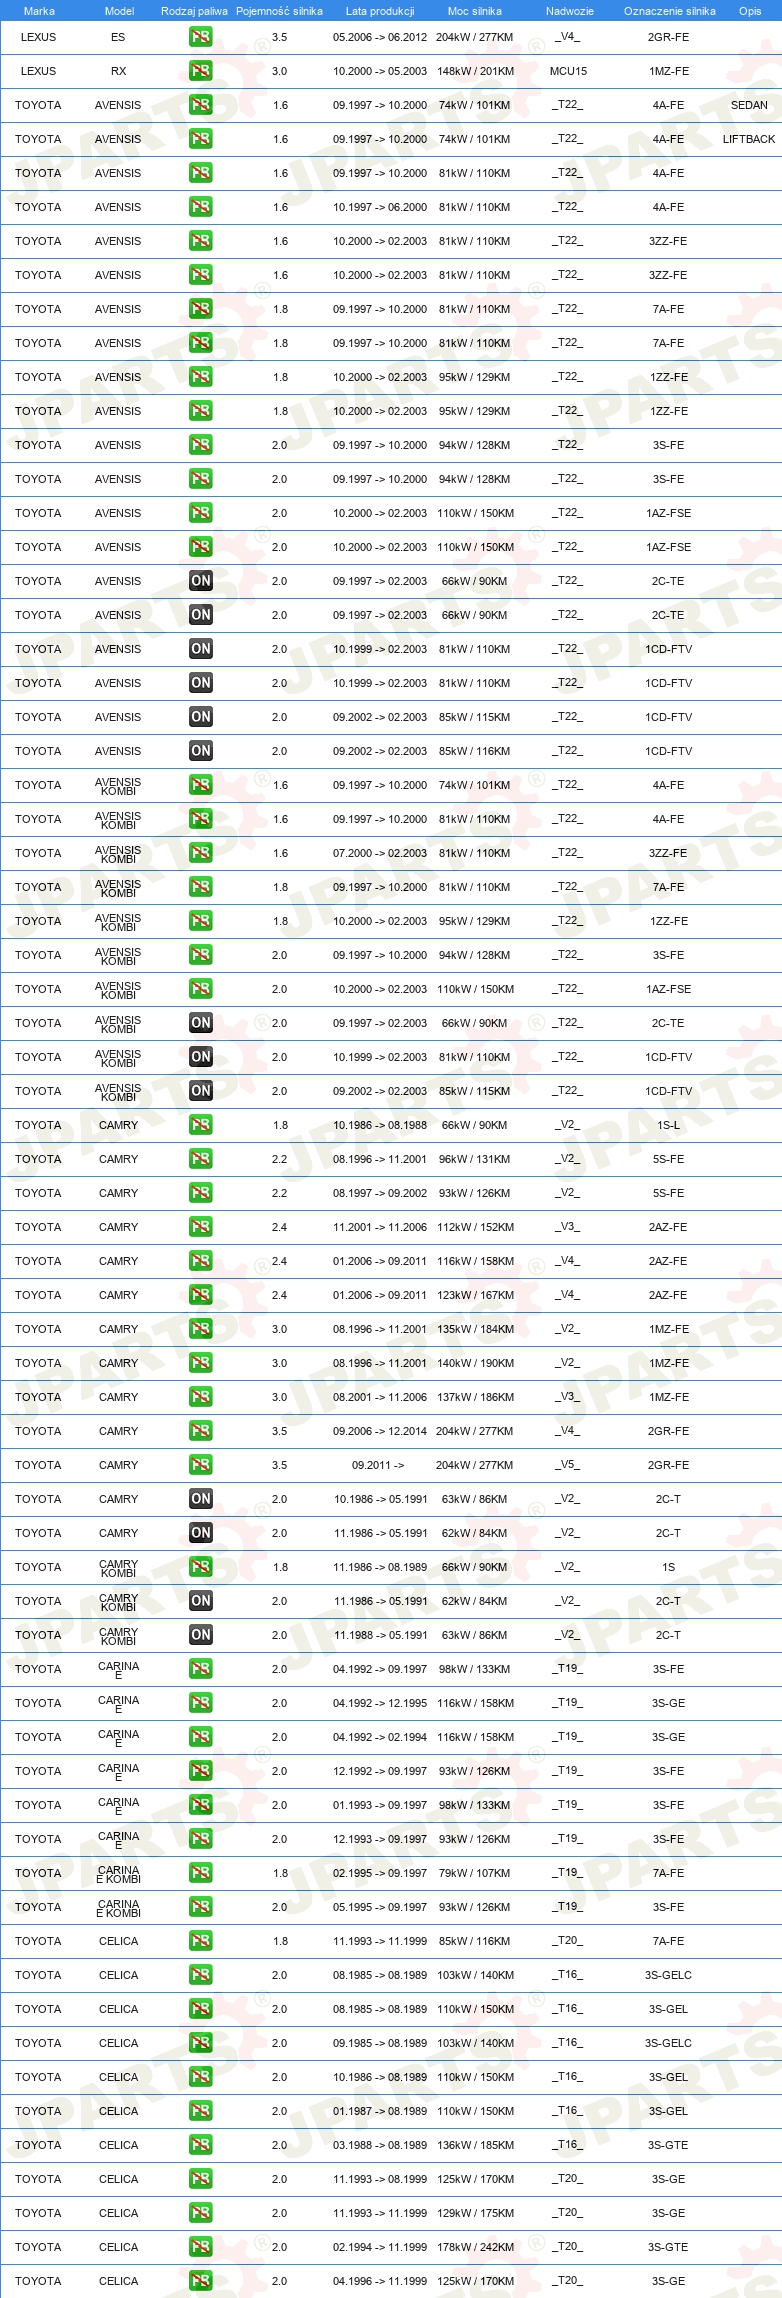Click the fuel icon for Avensis Kombi 74kW / 101KM
Screen dimensions: 782x2298
(201, 785)
